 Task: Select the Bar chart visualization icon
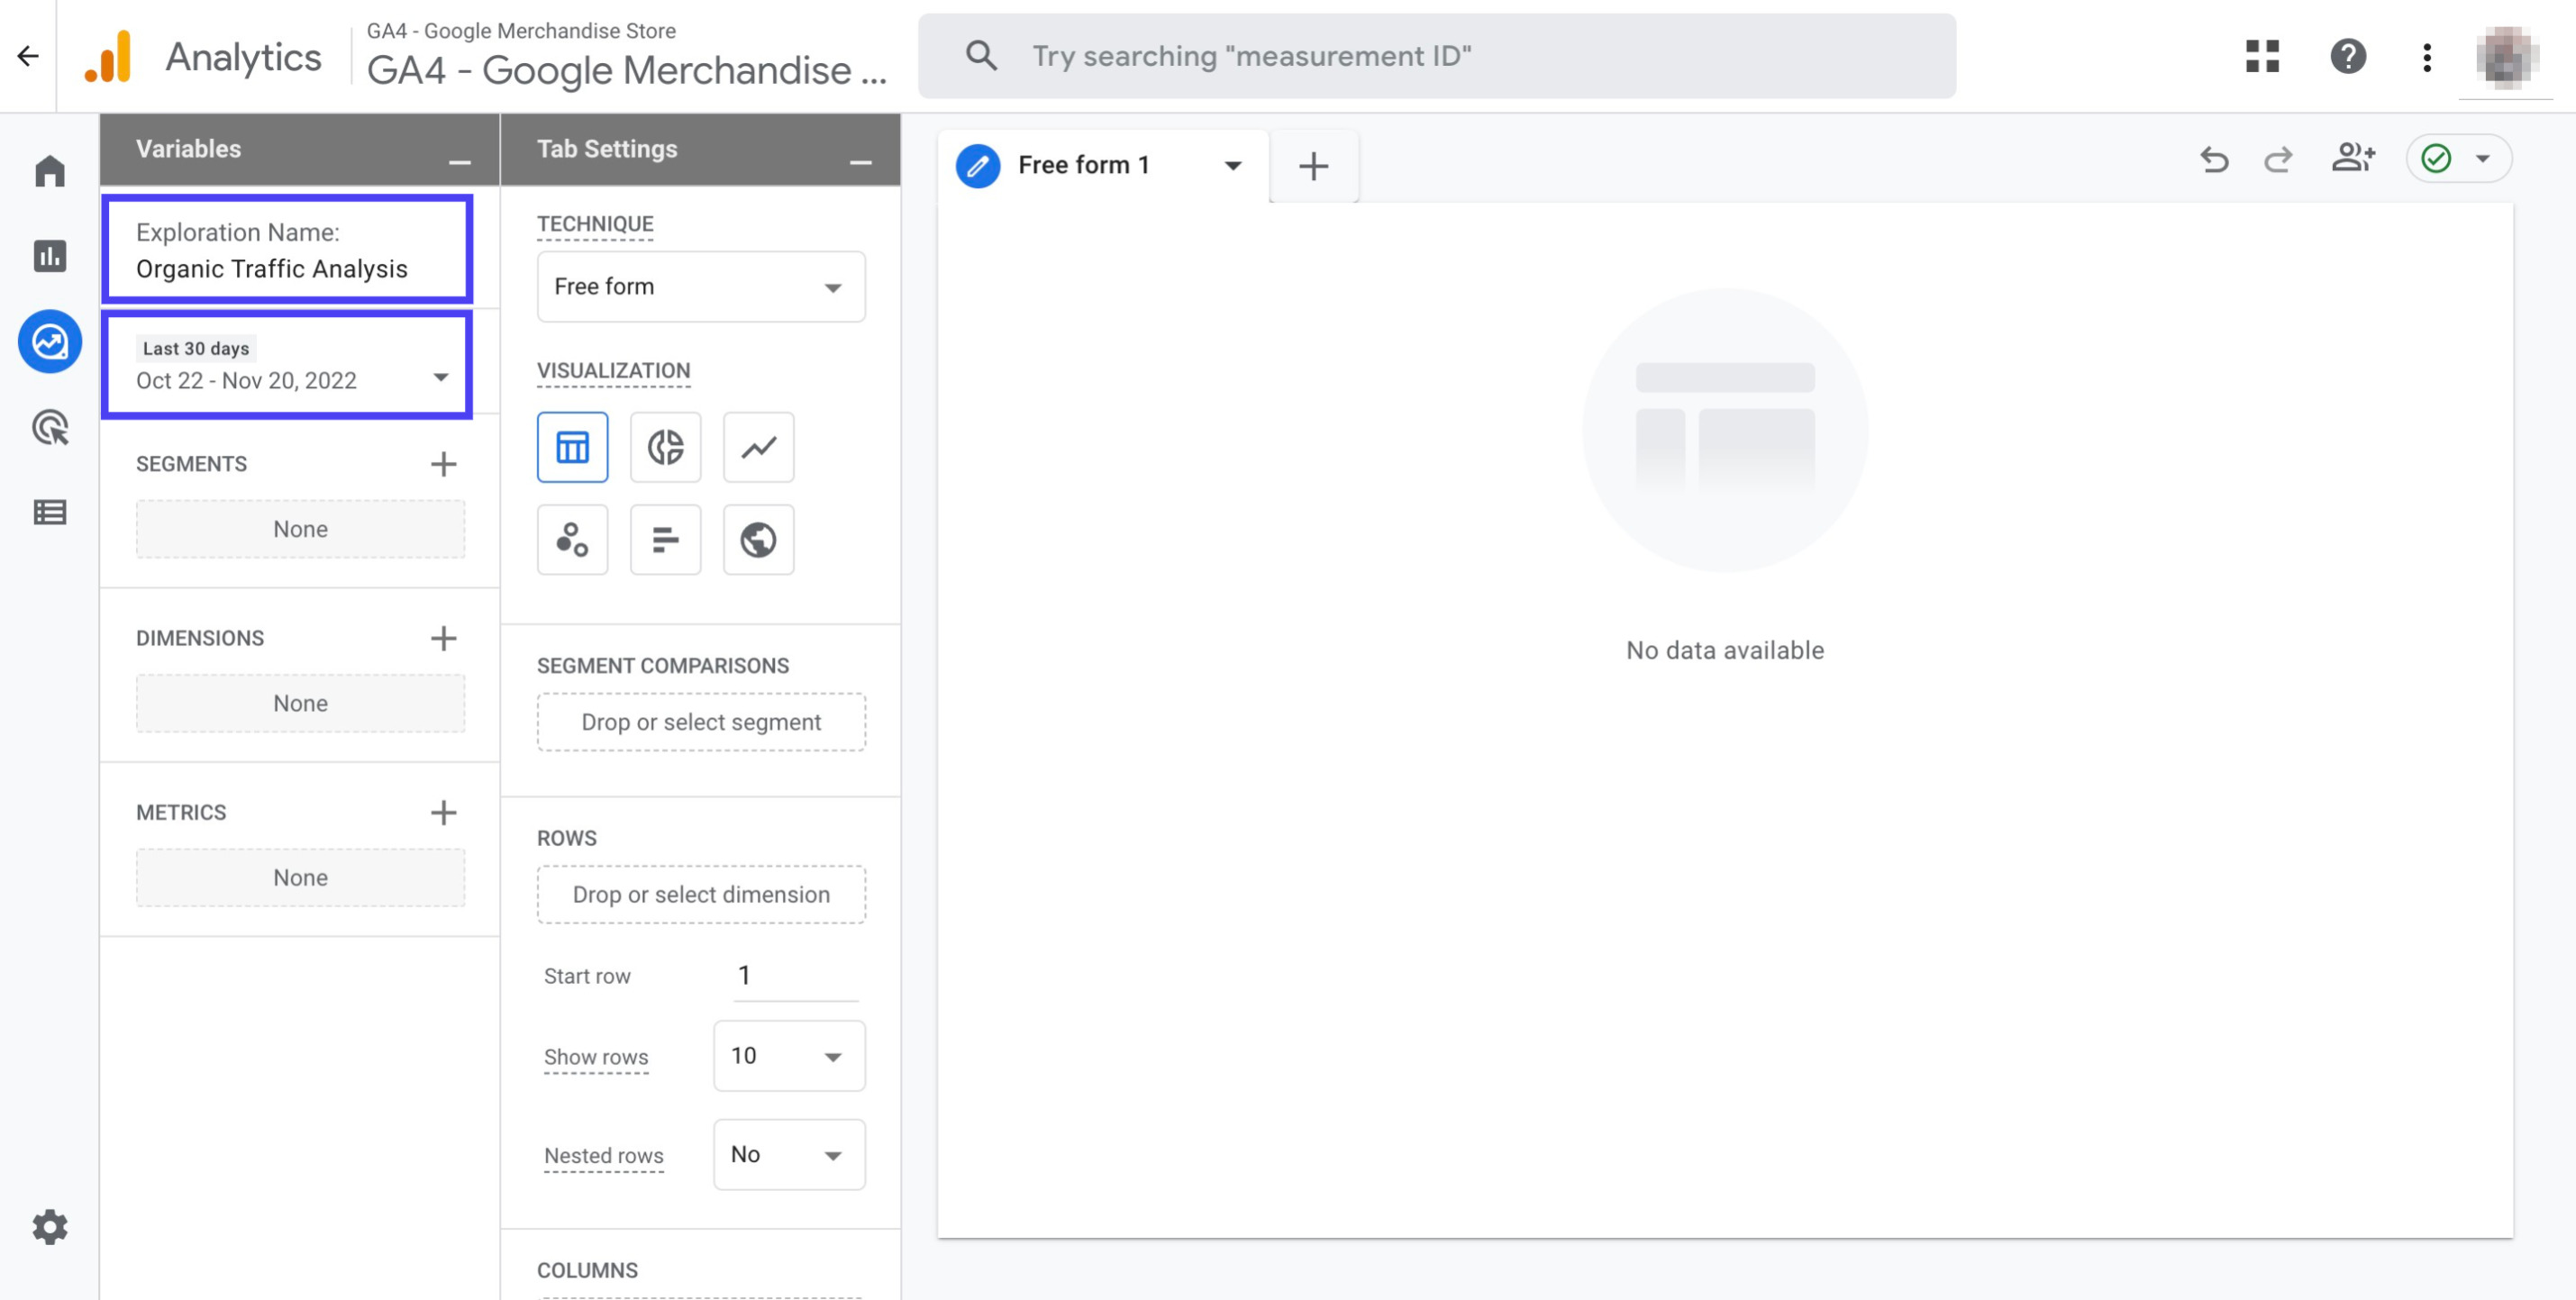665,540
